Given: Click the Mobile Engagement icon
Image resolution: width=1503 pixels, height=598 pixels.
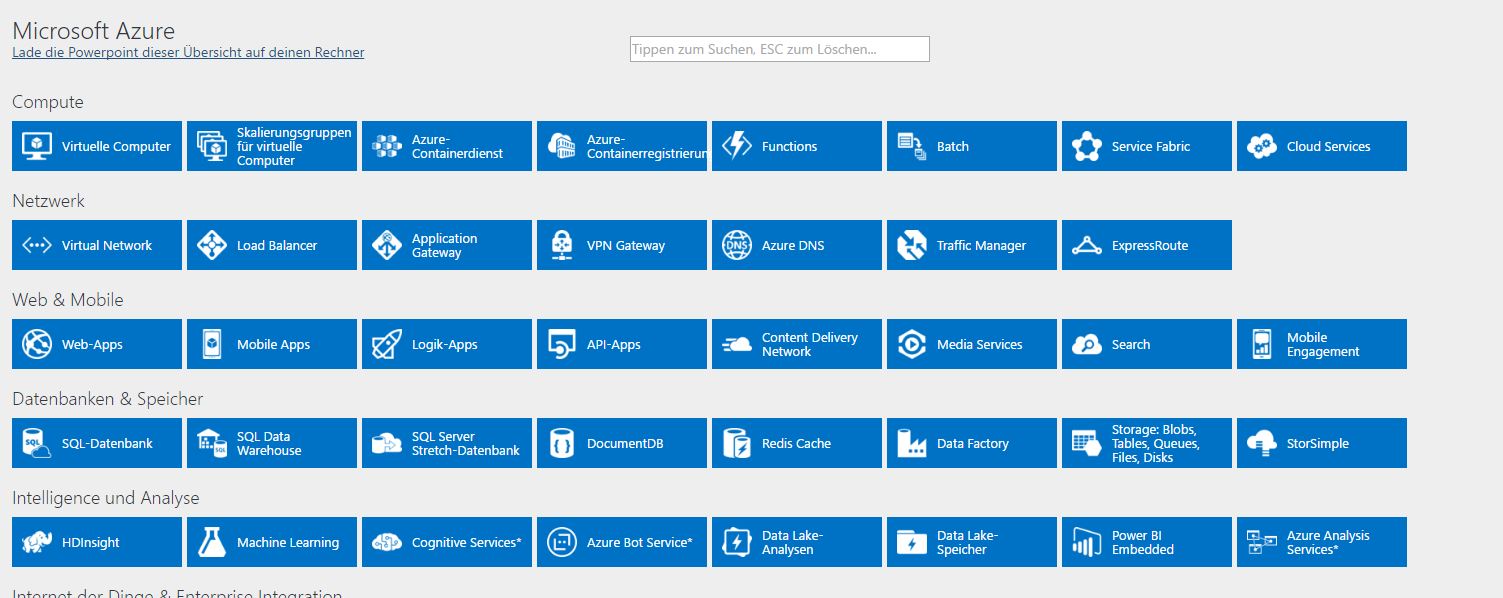Looking at the screenshot, I should tap(1262, 344).
